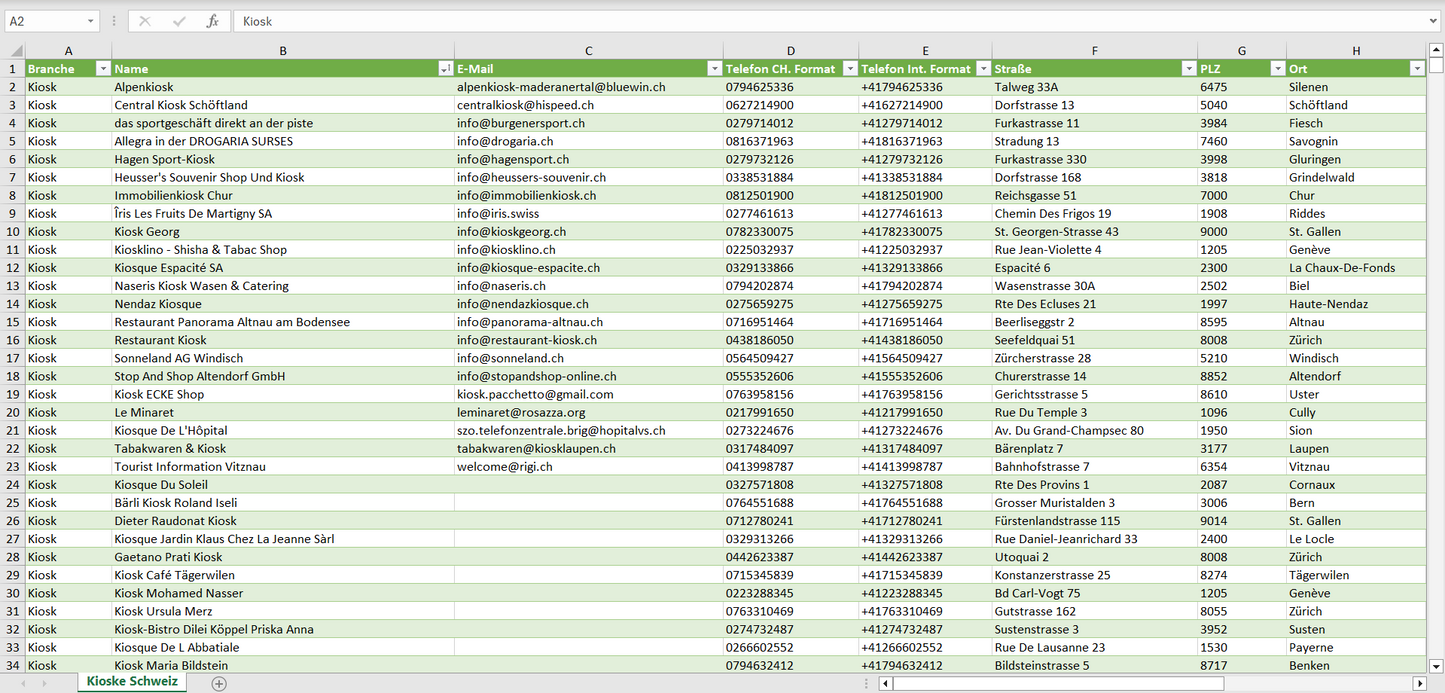
Task: Select row 15 header
Action: pyautogui.click(x=13, y=322)
